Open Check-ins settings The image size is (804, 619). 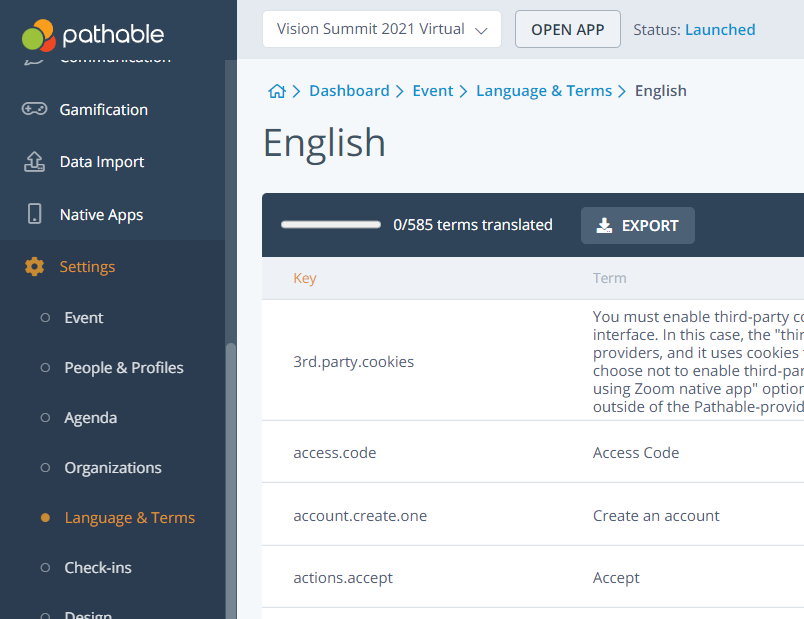(x=98, y=568)
